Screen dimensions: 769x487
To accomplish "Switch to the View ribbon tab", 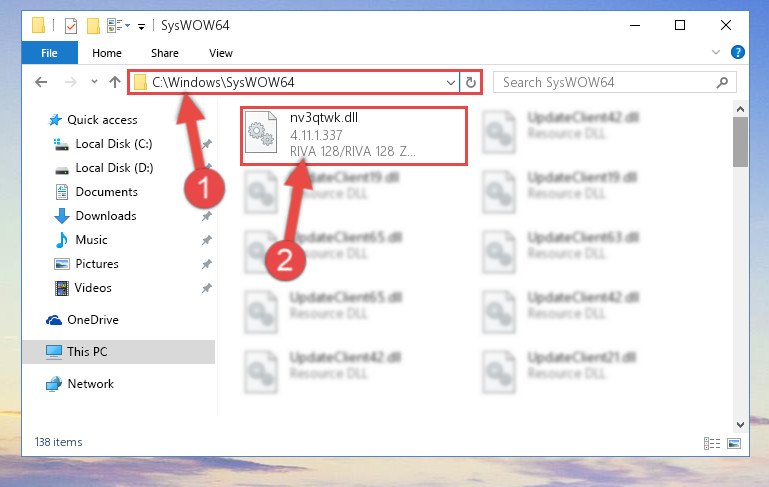I will (x=221, y=53).
